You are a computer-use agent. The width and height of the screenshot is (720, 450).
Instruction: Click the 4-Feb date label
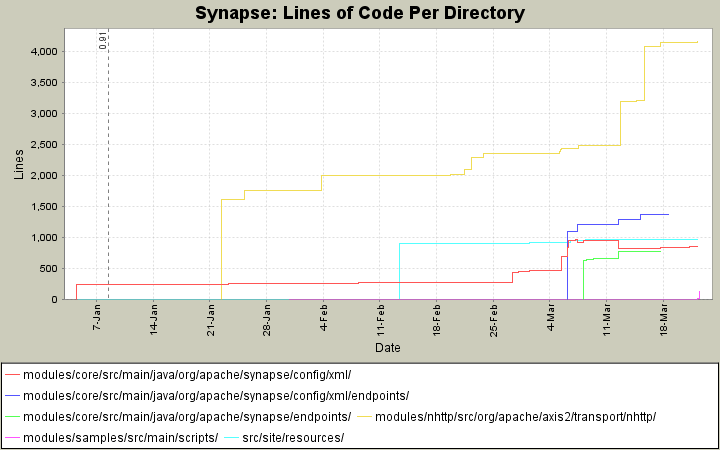coord(324,317)
